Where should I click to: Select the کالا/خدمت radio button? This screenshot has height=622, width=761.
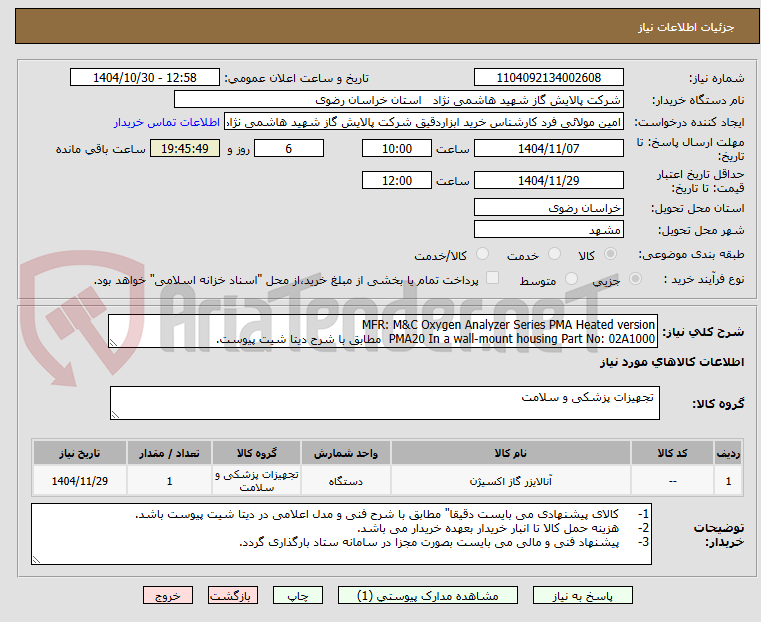click(482, 254)
